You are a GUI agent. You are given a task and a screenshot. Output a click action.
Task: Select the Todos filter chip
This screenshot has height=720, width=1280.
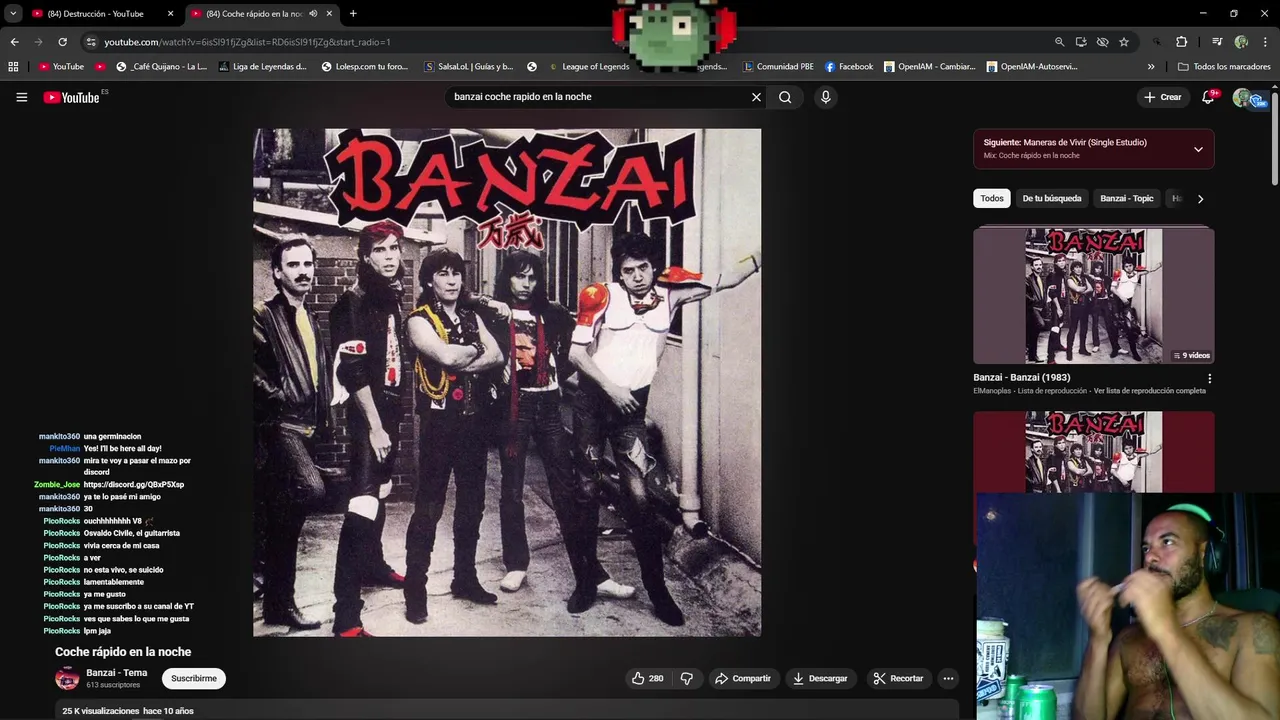(992, 198)
